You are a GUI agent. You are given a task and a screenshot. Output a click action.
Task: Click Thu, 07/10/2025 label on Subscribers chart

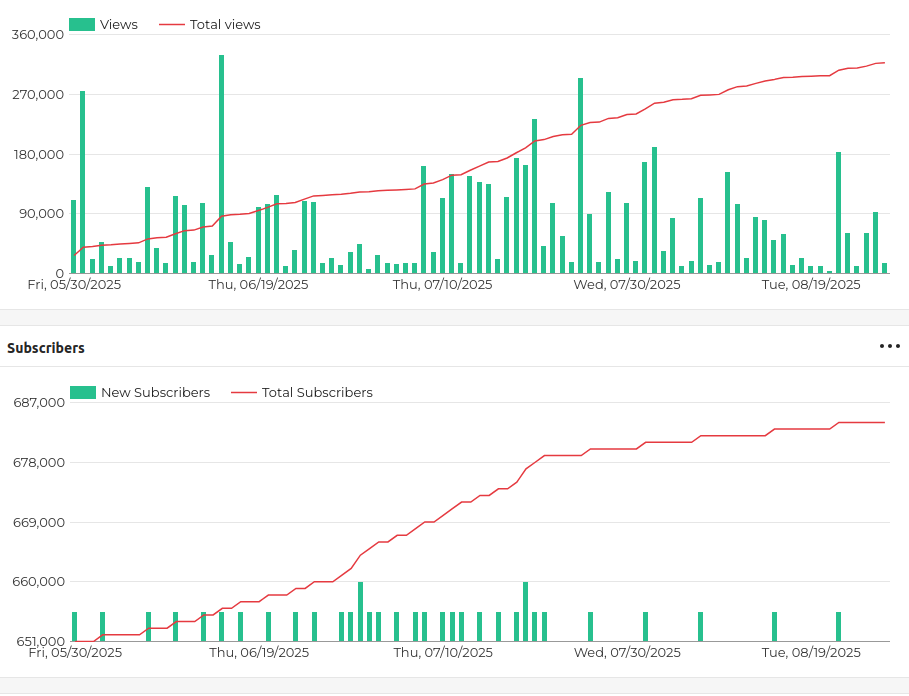443,653
